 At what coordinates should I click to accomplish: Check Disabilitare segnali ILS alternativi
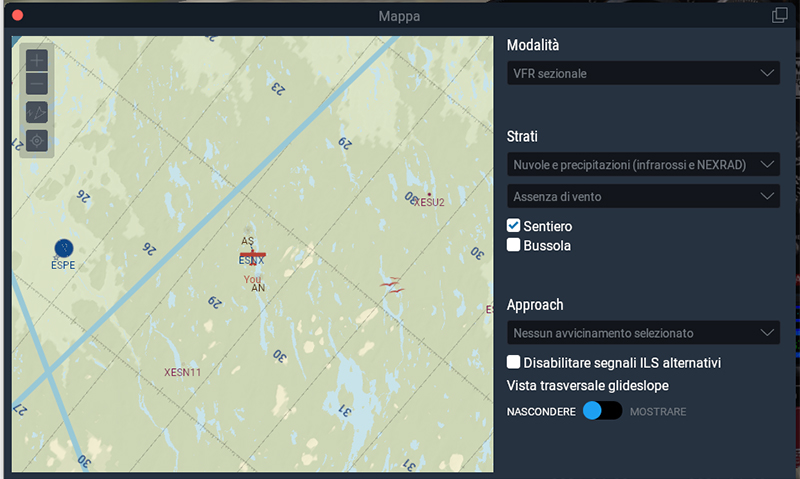[513, 362]
